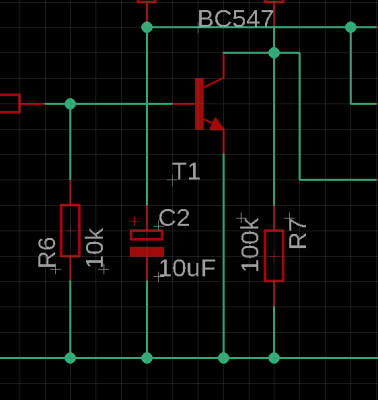Select the 100k value label
Image resolution: width=378 pixels, height=400 pixels.
pyautogui.click(x=250, y=244)
